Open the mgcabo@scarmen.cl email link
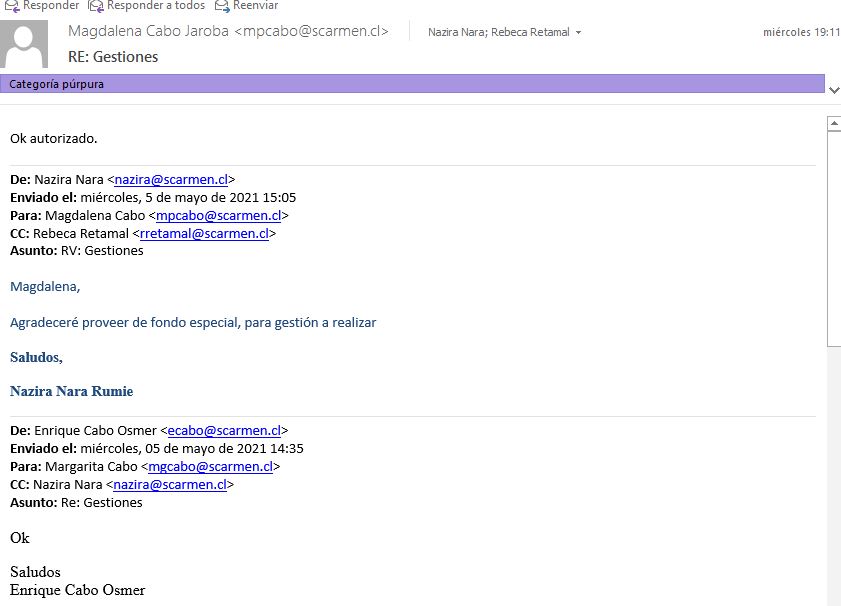Viewport: 841px width, 606px height. pos(211,467)
